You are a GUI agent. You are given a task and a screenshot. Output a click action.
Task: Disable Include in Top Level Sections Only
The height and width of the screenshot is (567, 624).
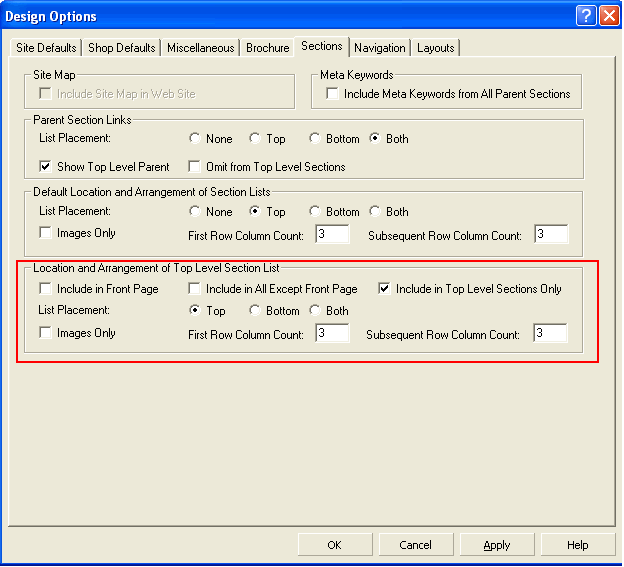pos(384,289)
